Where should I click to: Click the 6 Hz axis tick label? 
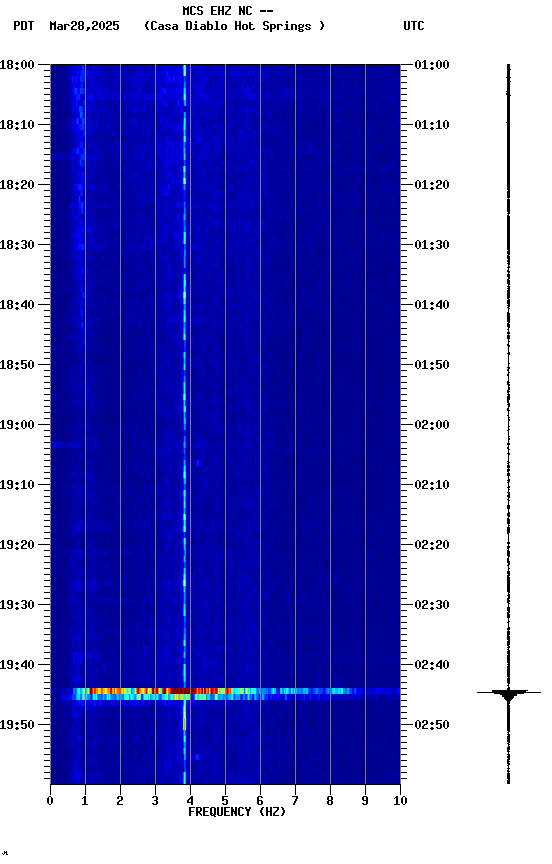click(x=260, y=801)
